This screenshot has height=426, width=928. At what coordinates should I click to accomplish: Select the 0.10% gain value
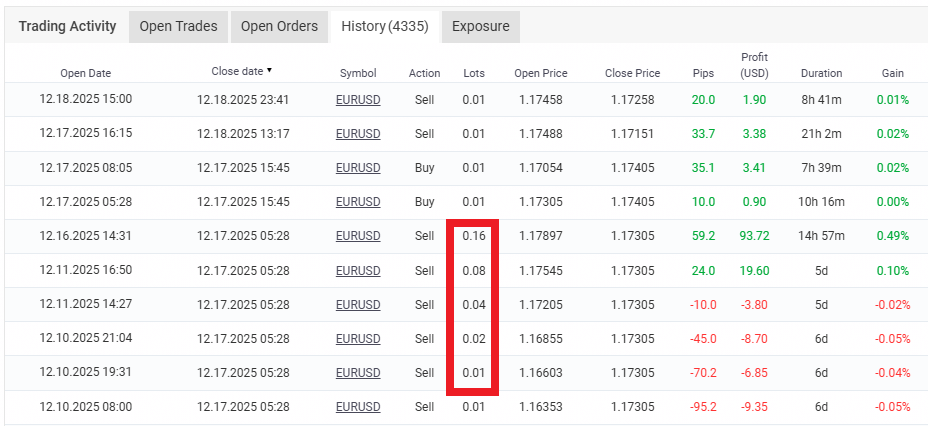(x=893, y=271)
